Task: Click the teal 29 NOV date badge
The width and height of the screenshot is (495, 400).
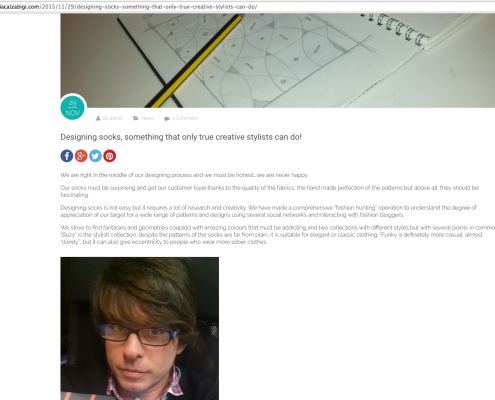Action: tap(73, 108)
